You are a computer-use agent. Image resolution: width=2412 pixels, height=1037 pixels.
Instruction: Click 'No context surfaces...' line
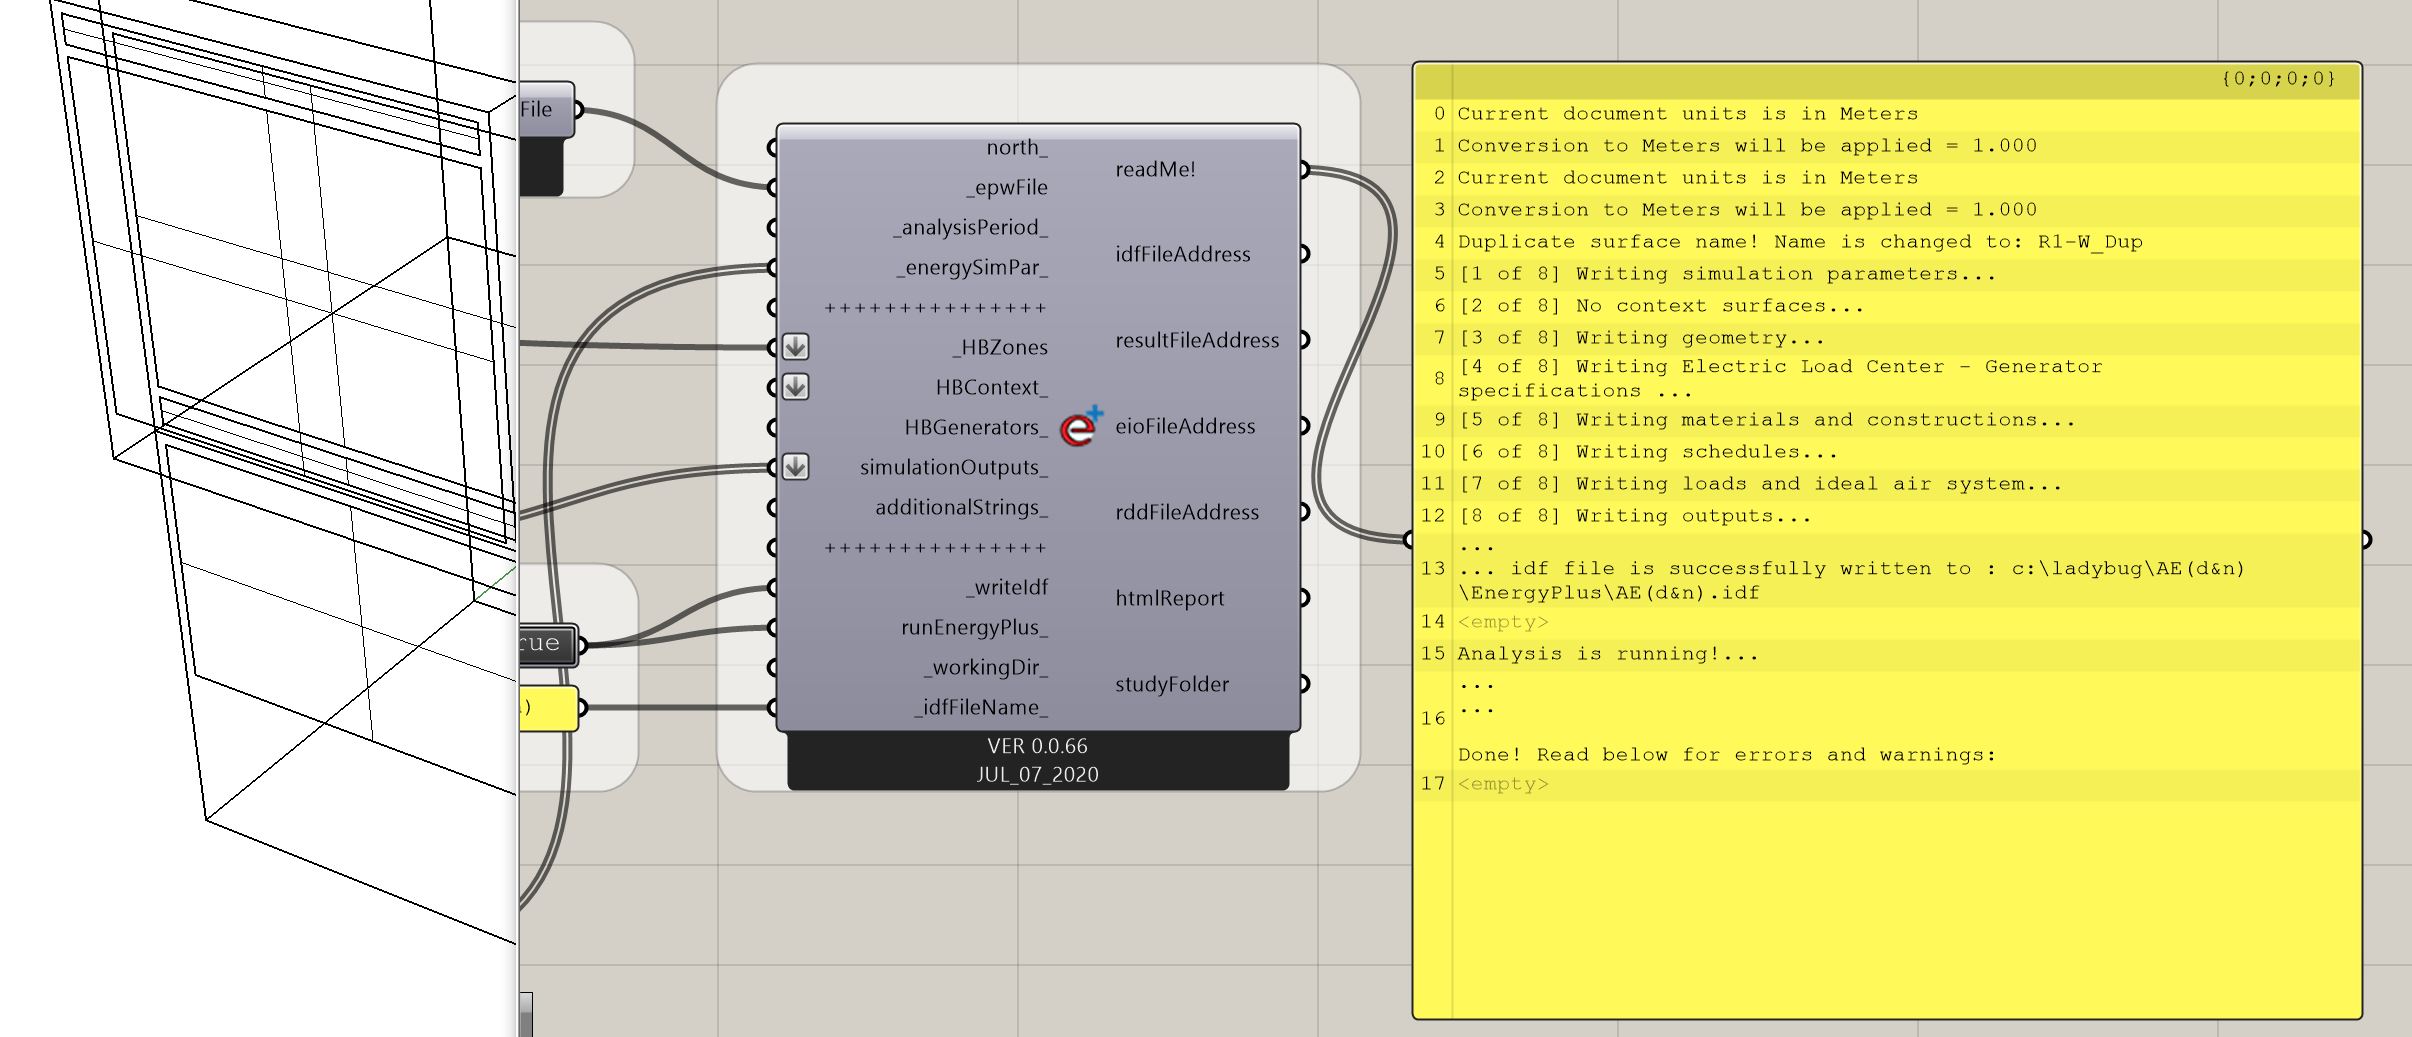(x=1660, y=306)
